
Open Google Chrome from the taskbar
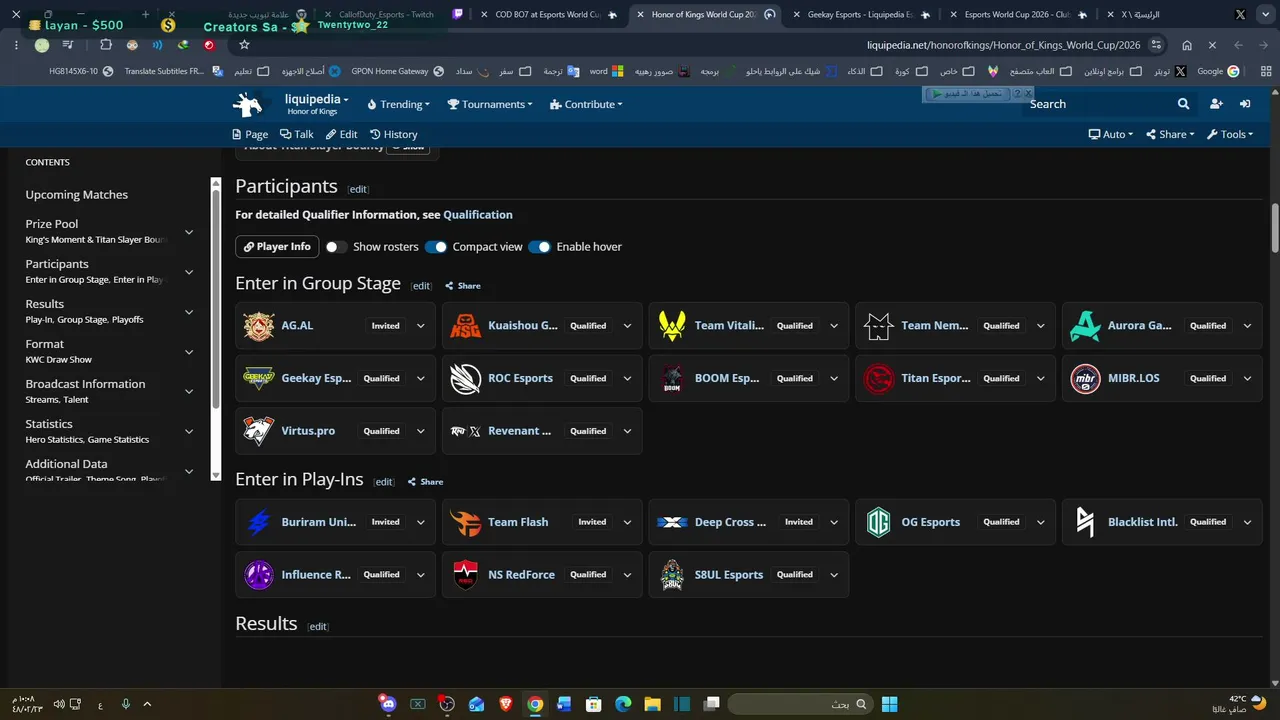[535, 704]
